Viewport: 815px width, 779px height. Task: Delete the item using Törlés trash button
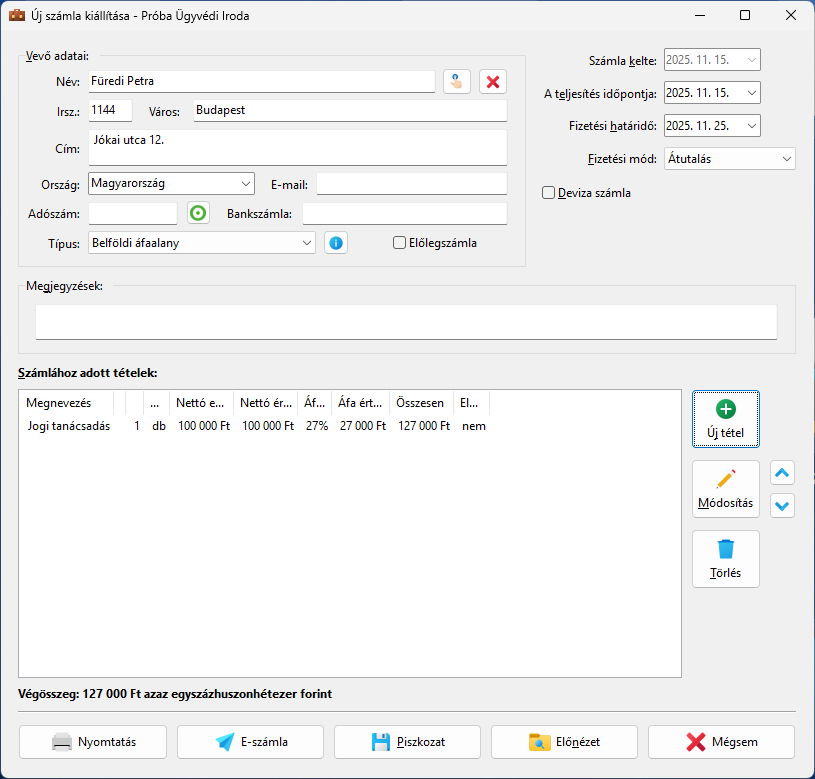[725, 559]
